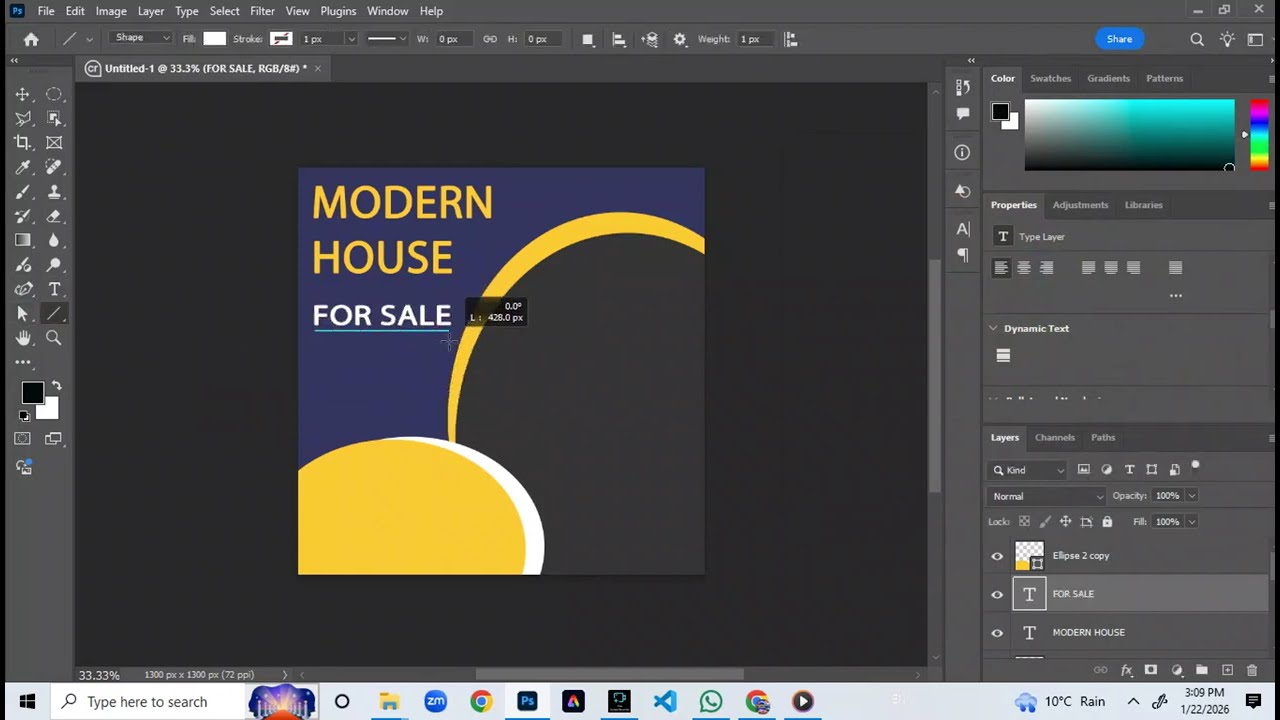Viewport: 1280px width, 720px height.
Task: Select the Path Selection tool
Action: [x=23, y=314]
